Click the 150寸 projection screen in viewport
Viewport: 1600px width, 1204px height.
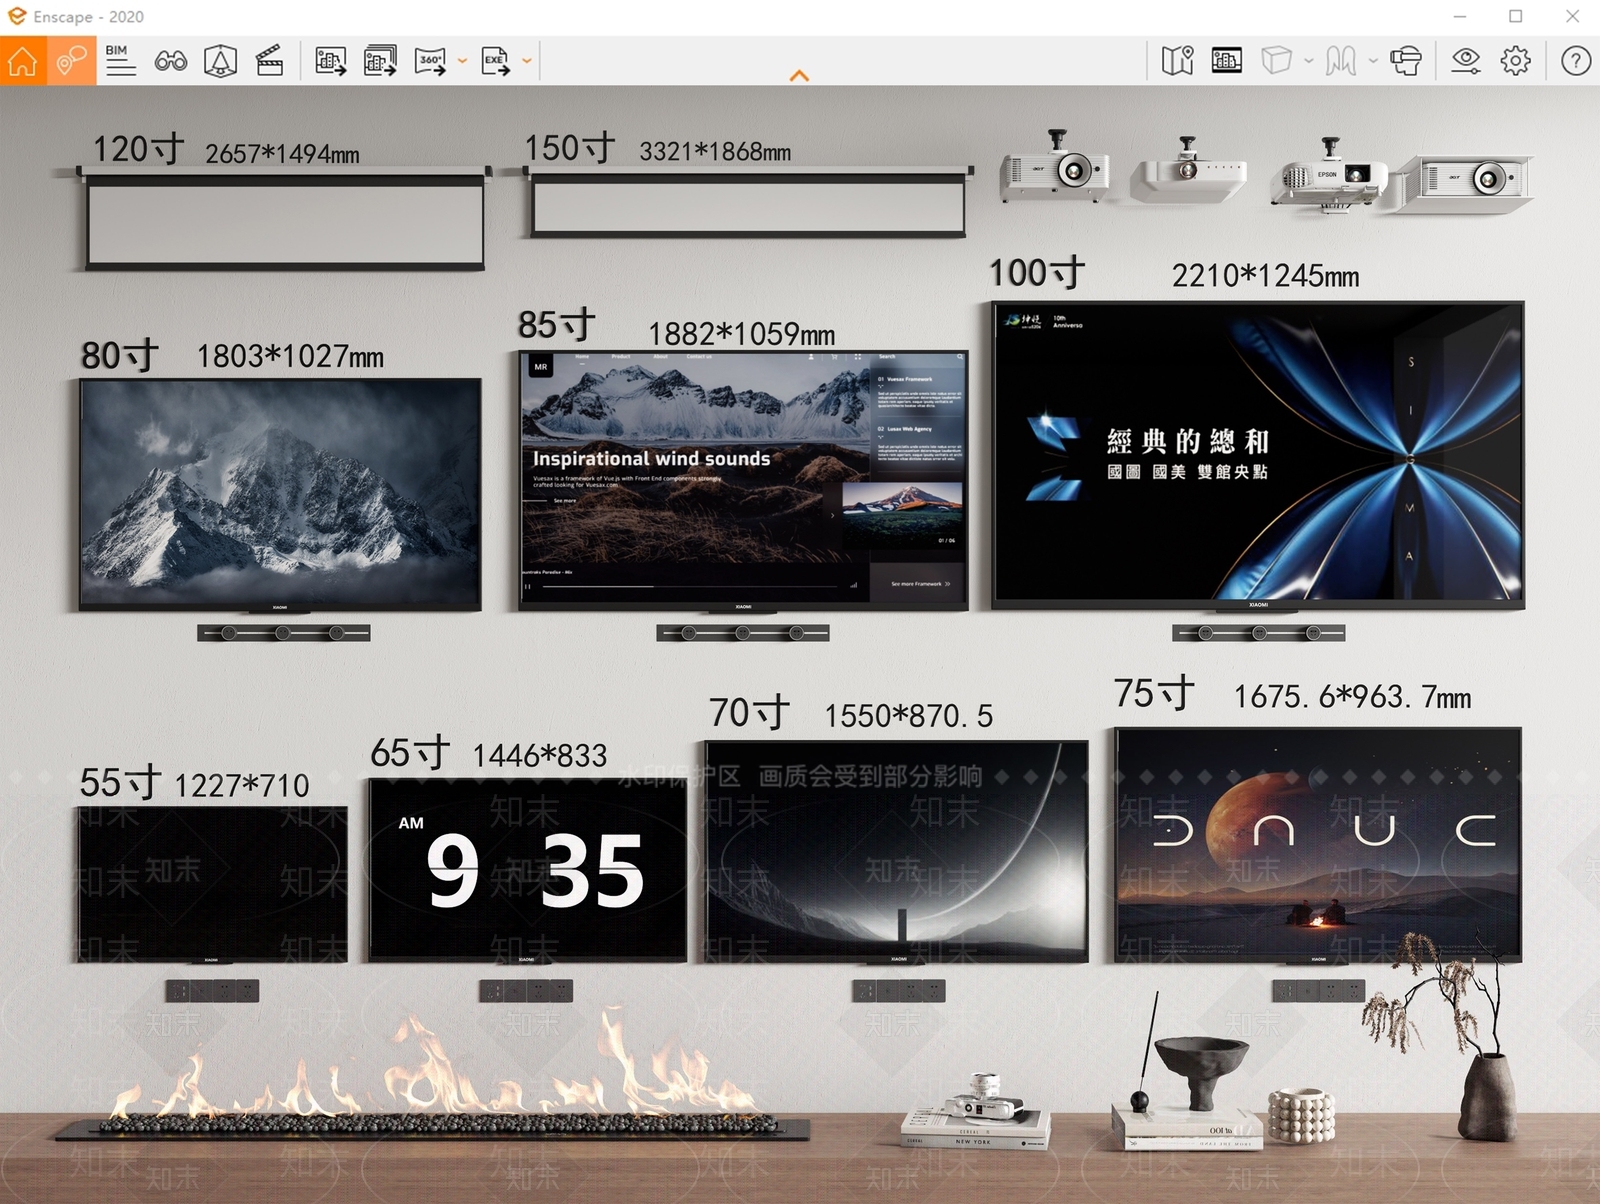[748, 203]
